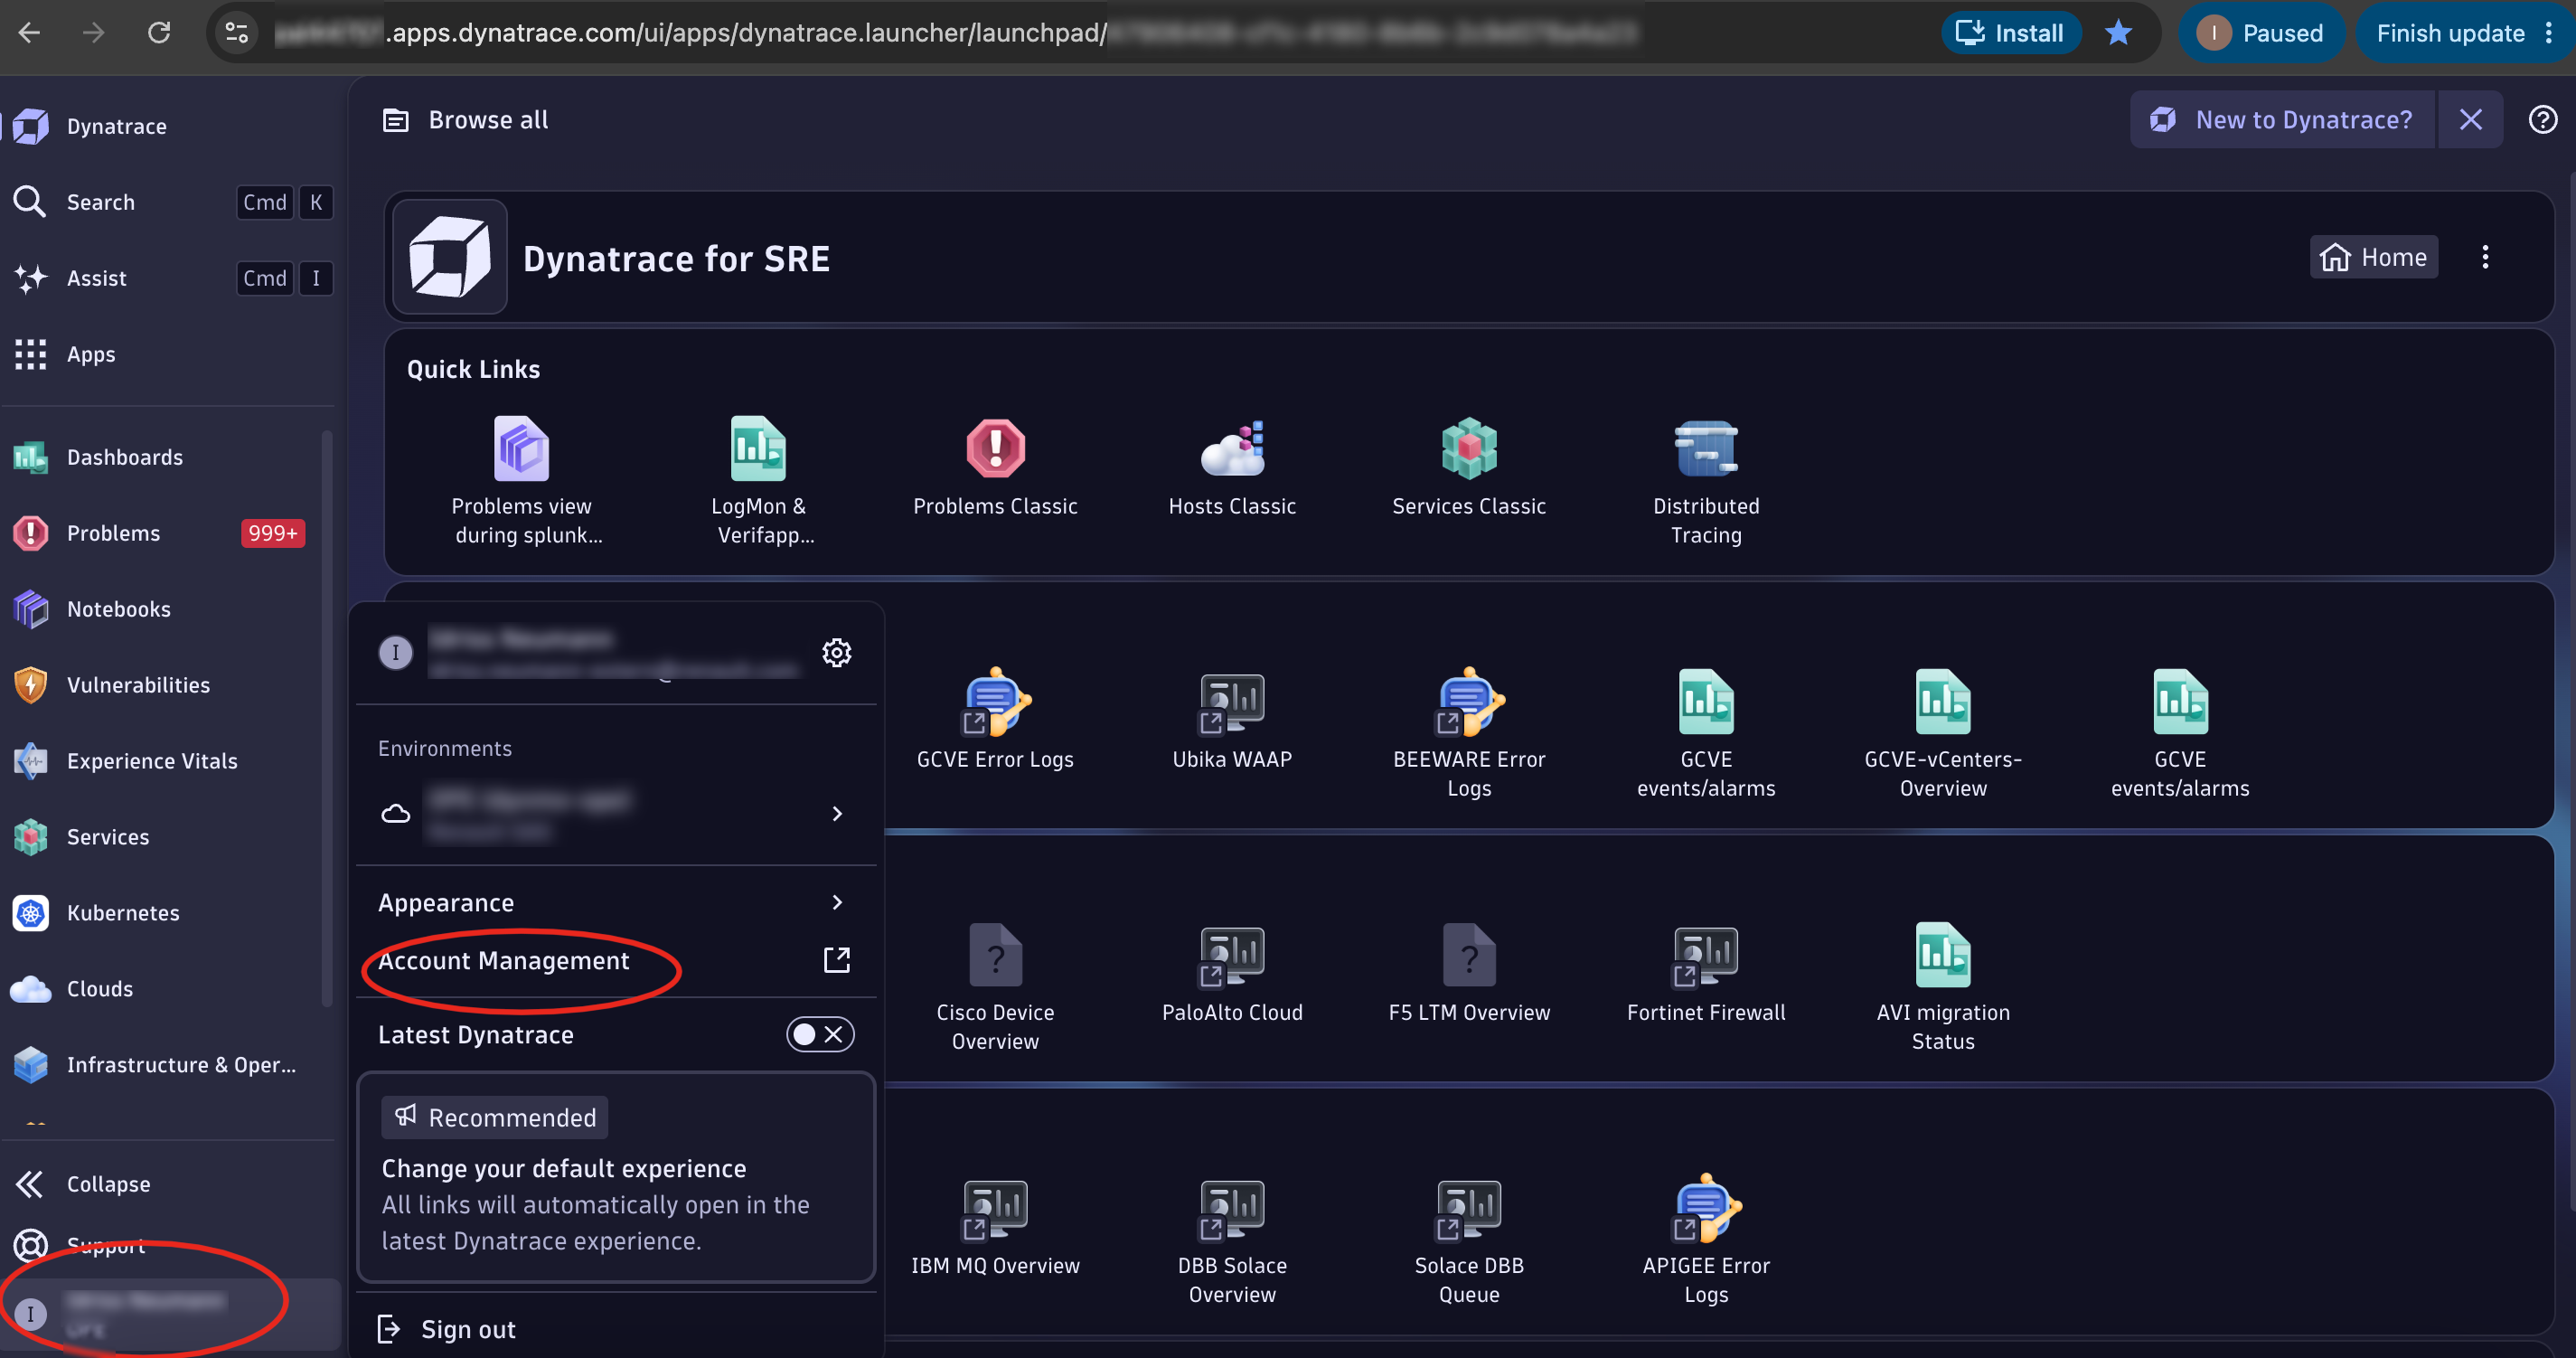This screenshot has width=2576, height=1358.
Task: Click Account Management link
Action: point(615,960)
